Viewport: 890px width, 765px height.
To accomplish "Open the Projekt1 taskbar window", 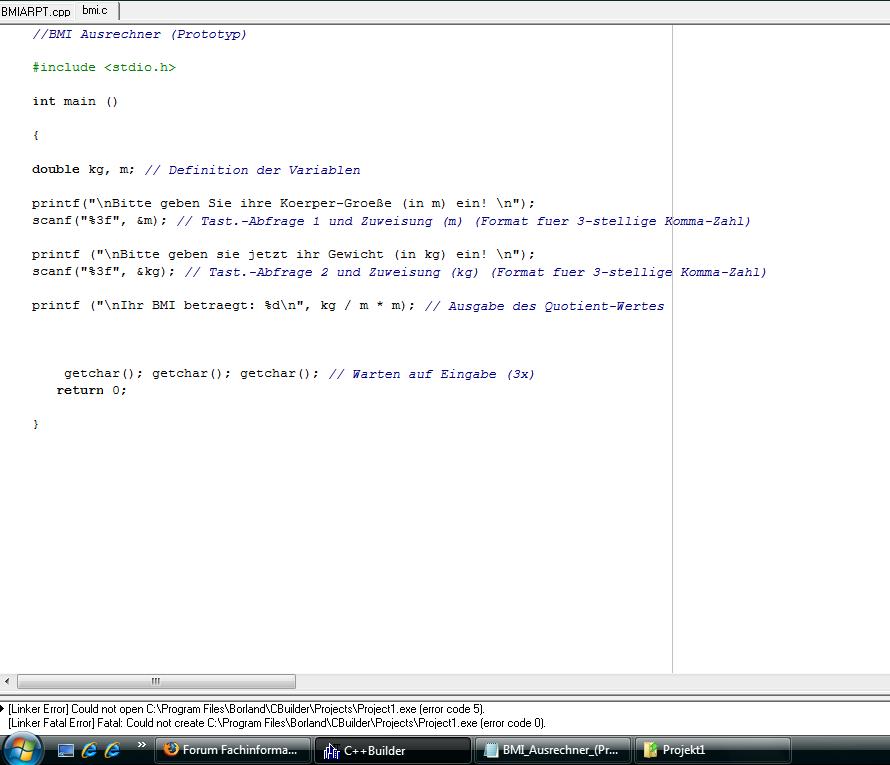I will point(712,750).
